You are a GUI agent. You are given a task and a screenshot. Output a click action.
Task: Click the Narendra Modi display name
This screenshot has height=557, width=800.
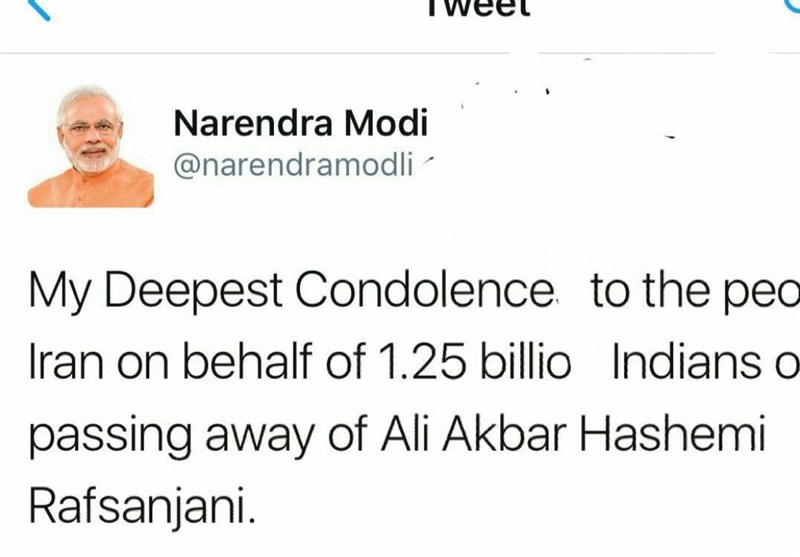tap(300, 124)
